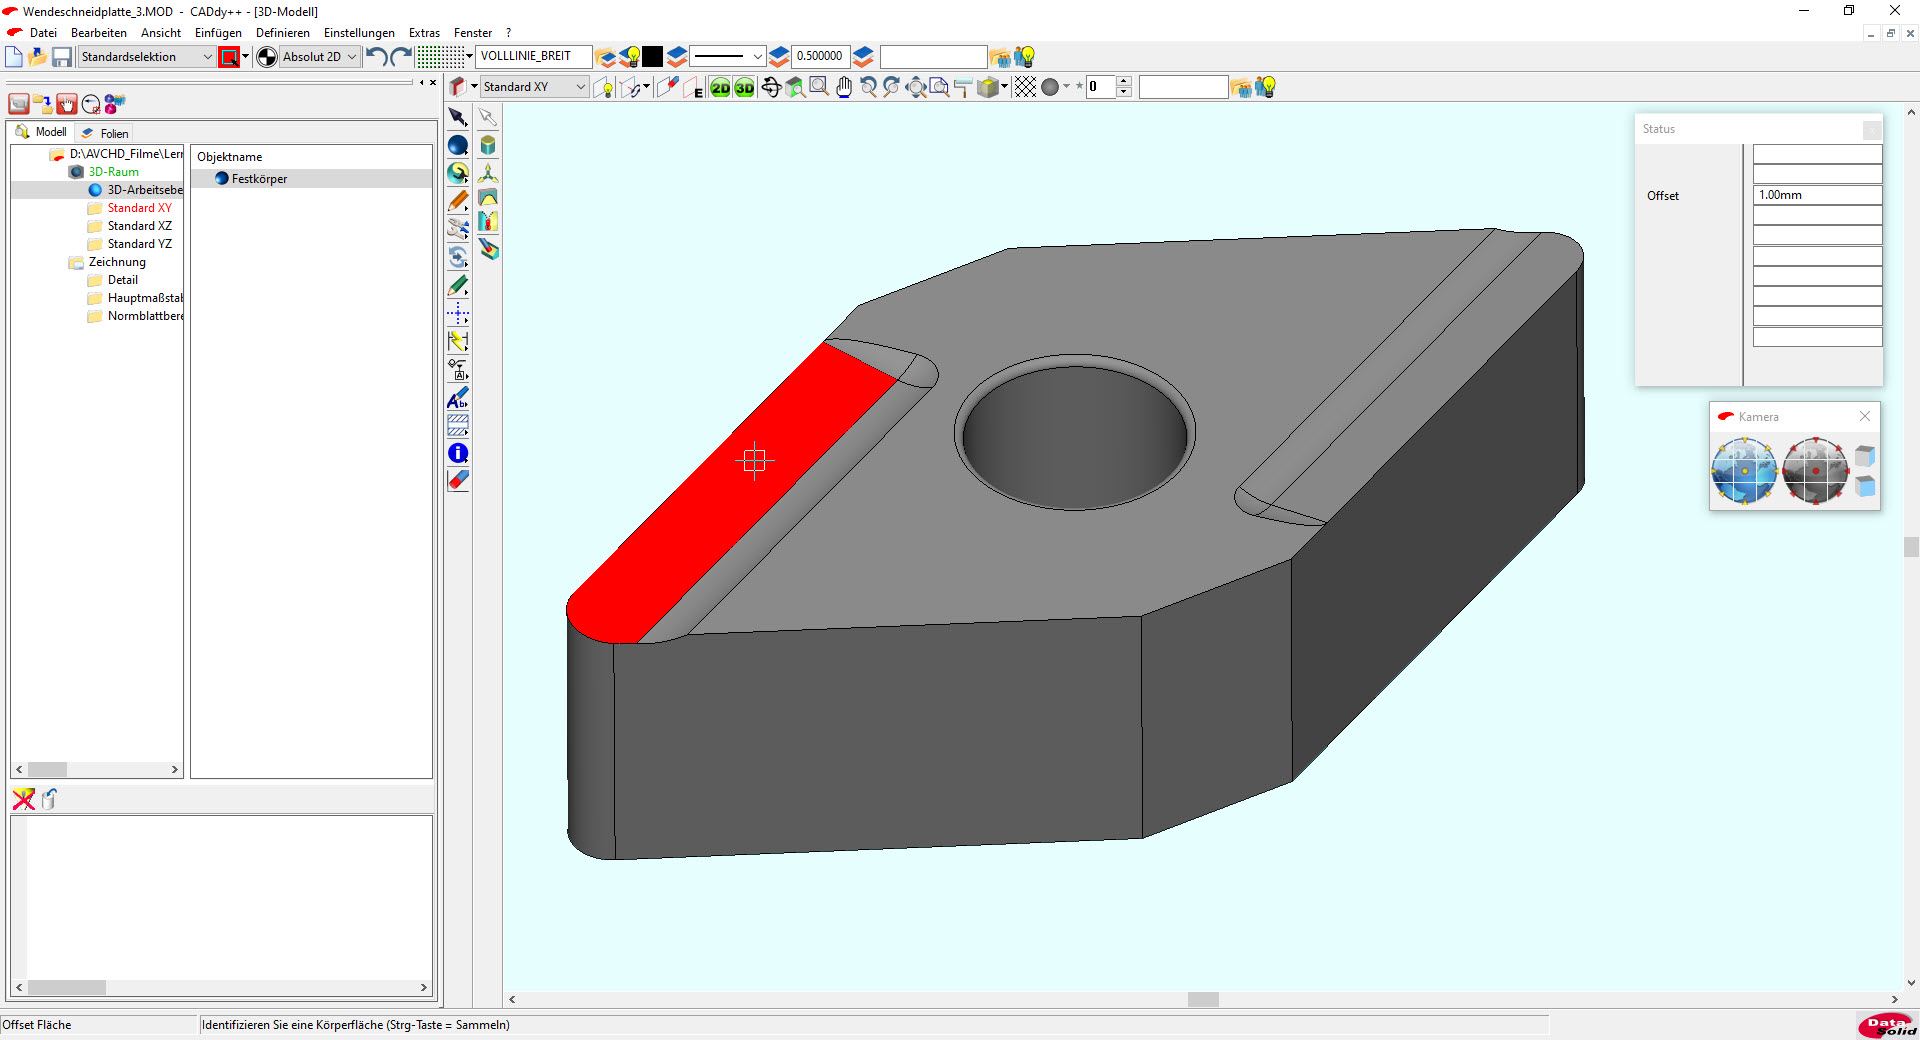1920x1040 pixels.
Task: Click the gray globe camera view
Action: tap(1815, 470)
